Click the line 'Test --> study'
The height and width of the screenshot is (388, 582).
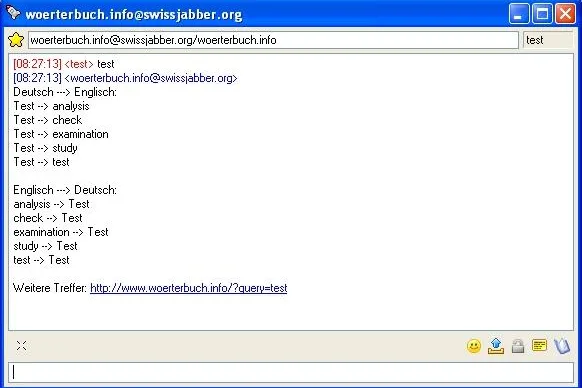pos(45,148)
